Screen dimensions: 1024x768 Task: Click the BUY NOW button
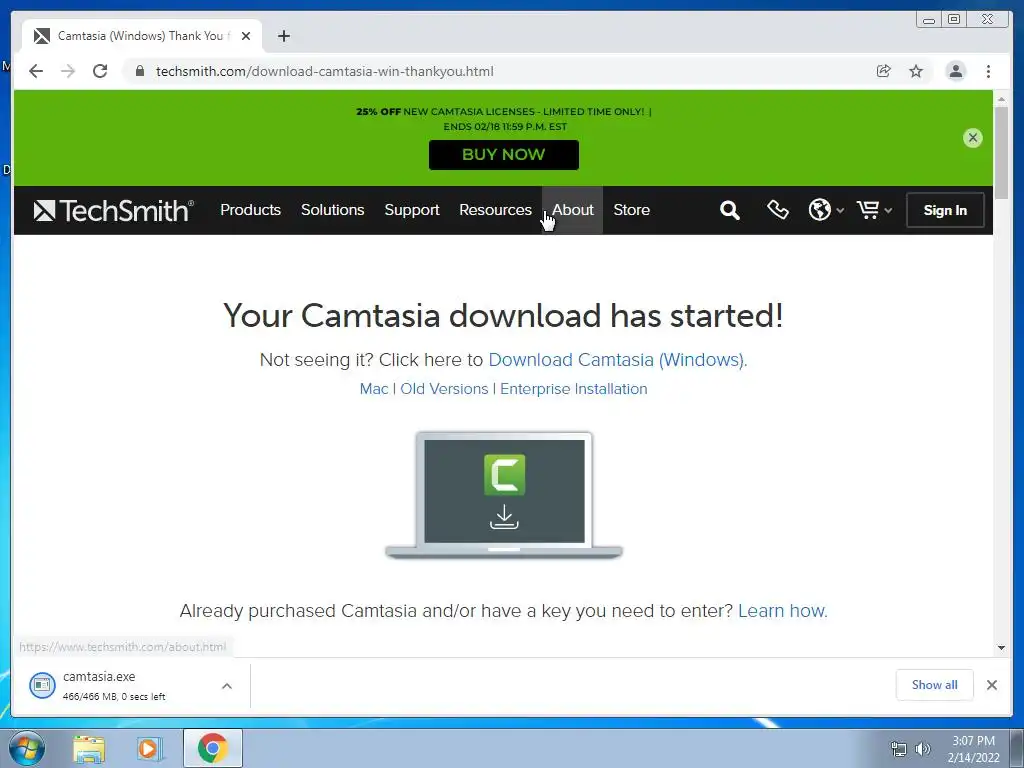tap(504, 155)
